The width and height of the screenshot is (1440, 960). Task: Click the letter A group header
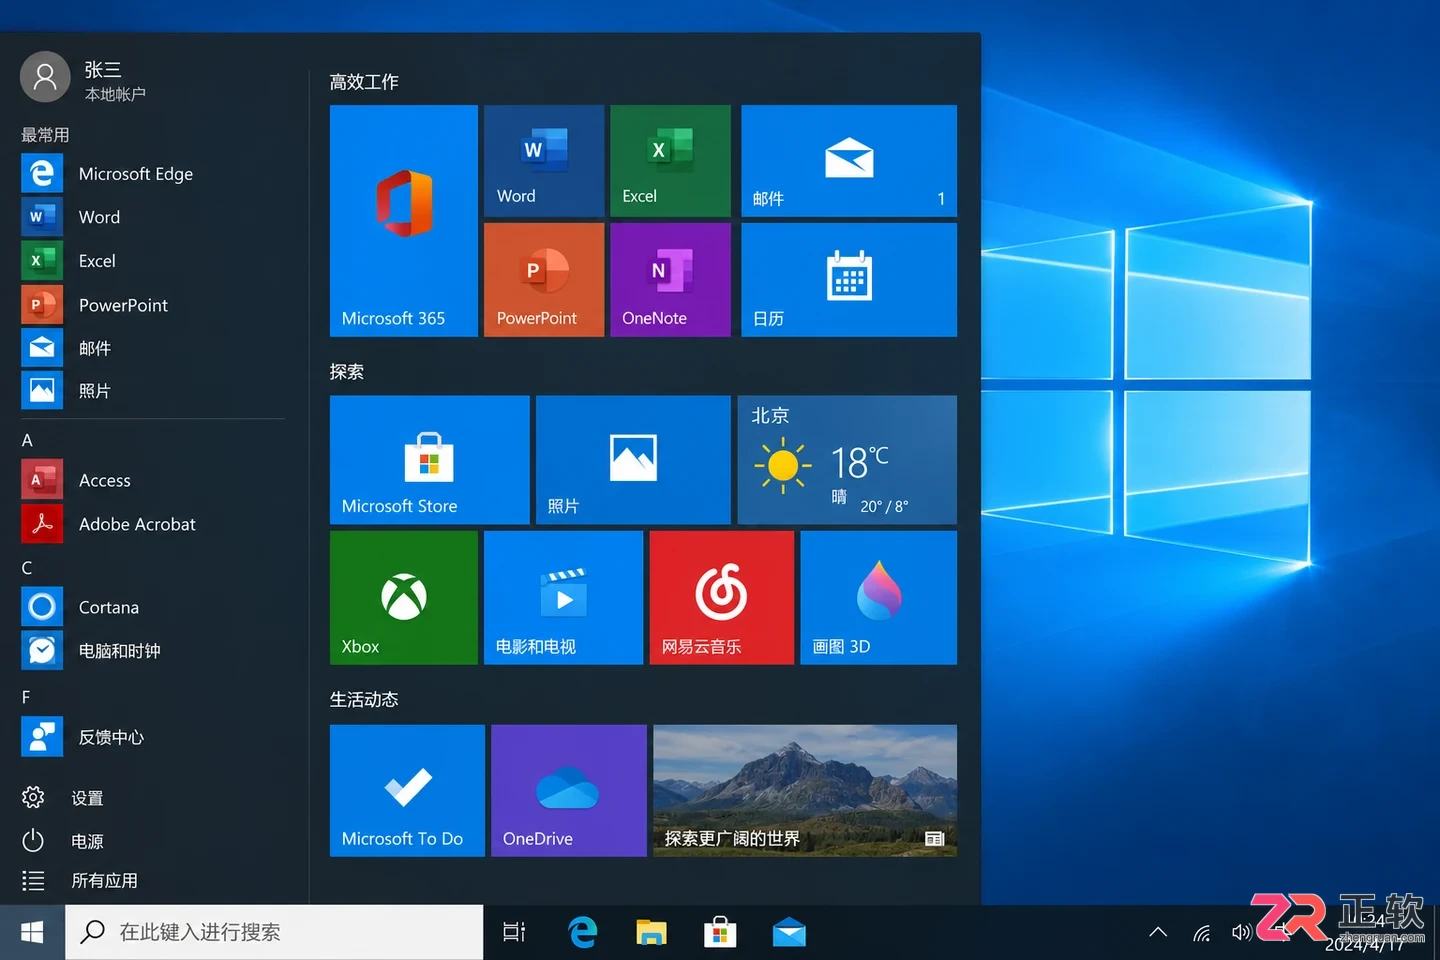[27, 440]
